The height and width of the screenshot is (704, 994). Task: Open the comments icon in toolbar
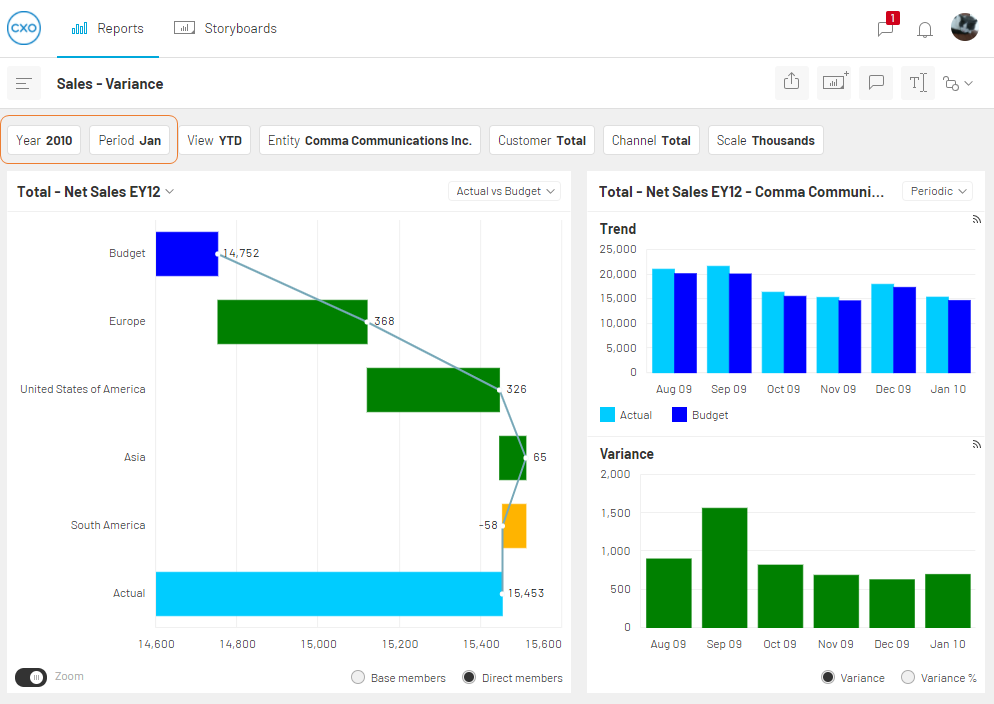876,82
